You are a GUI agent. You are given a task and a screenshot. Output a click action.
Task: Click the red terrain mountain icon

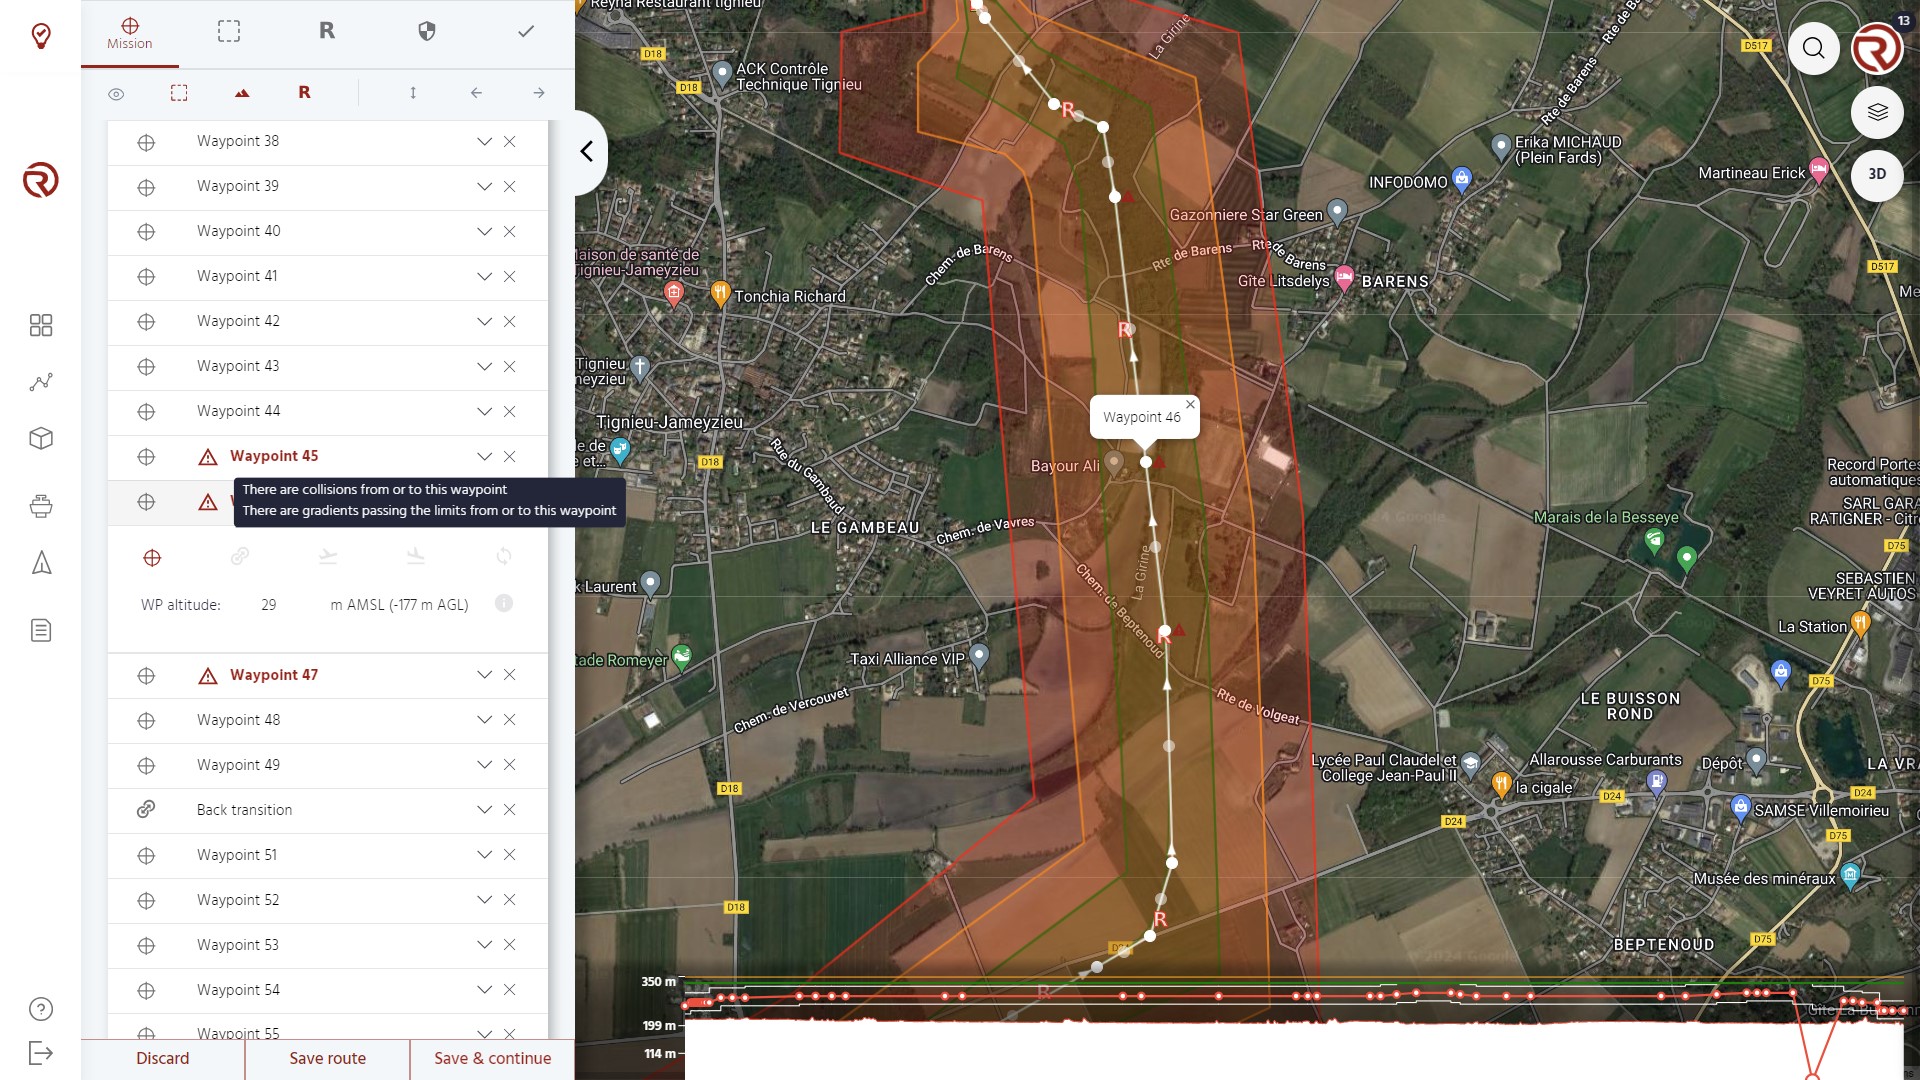[242, 93]
